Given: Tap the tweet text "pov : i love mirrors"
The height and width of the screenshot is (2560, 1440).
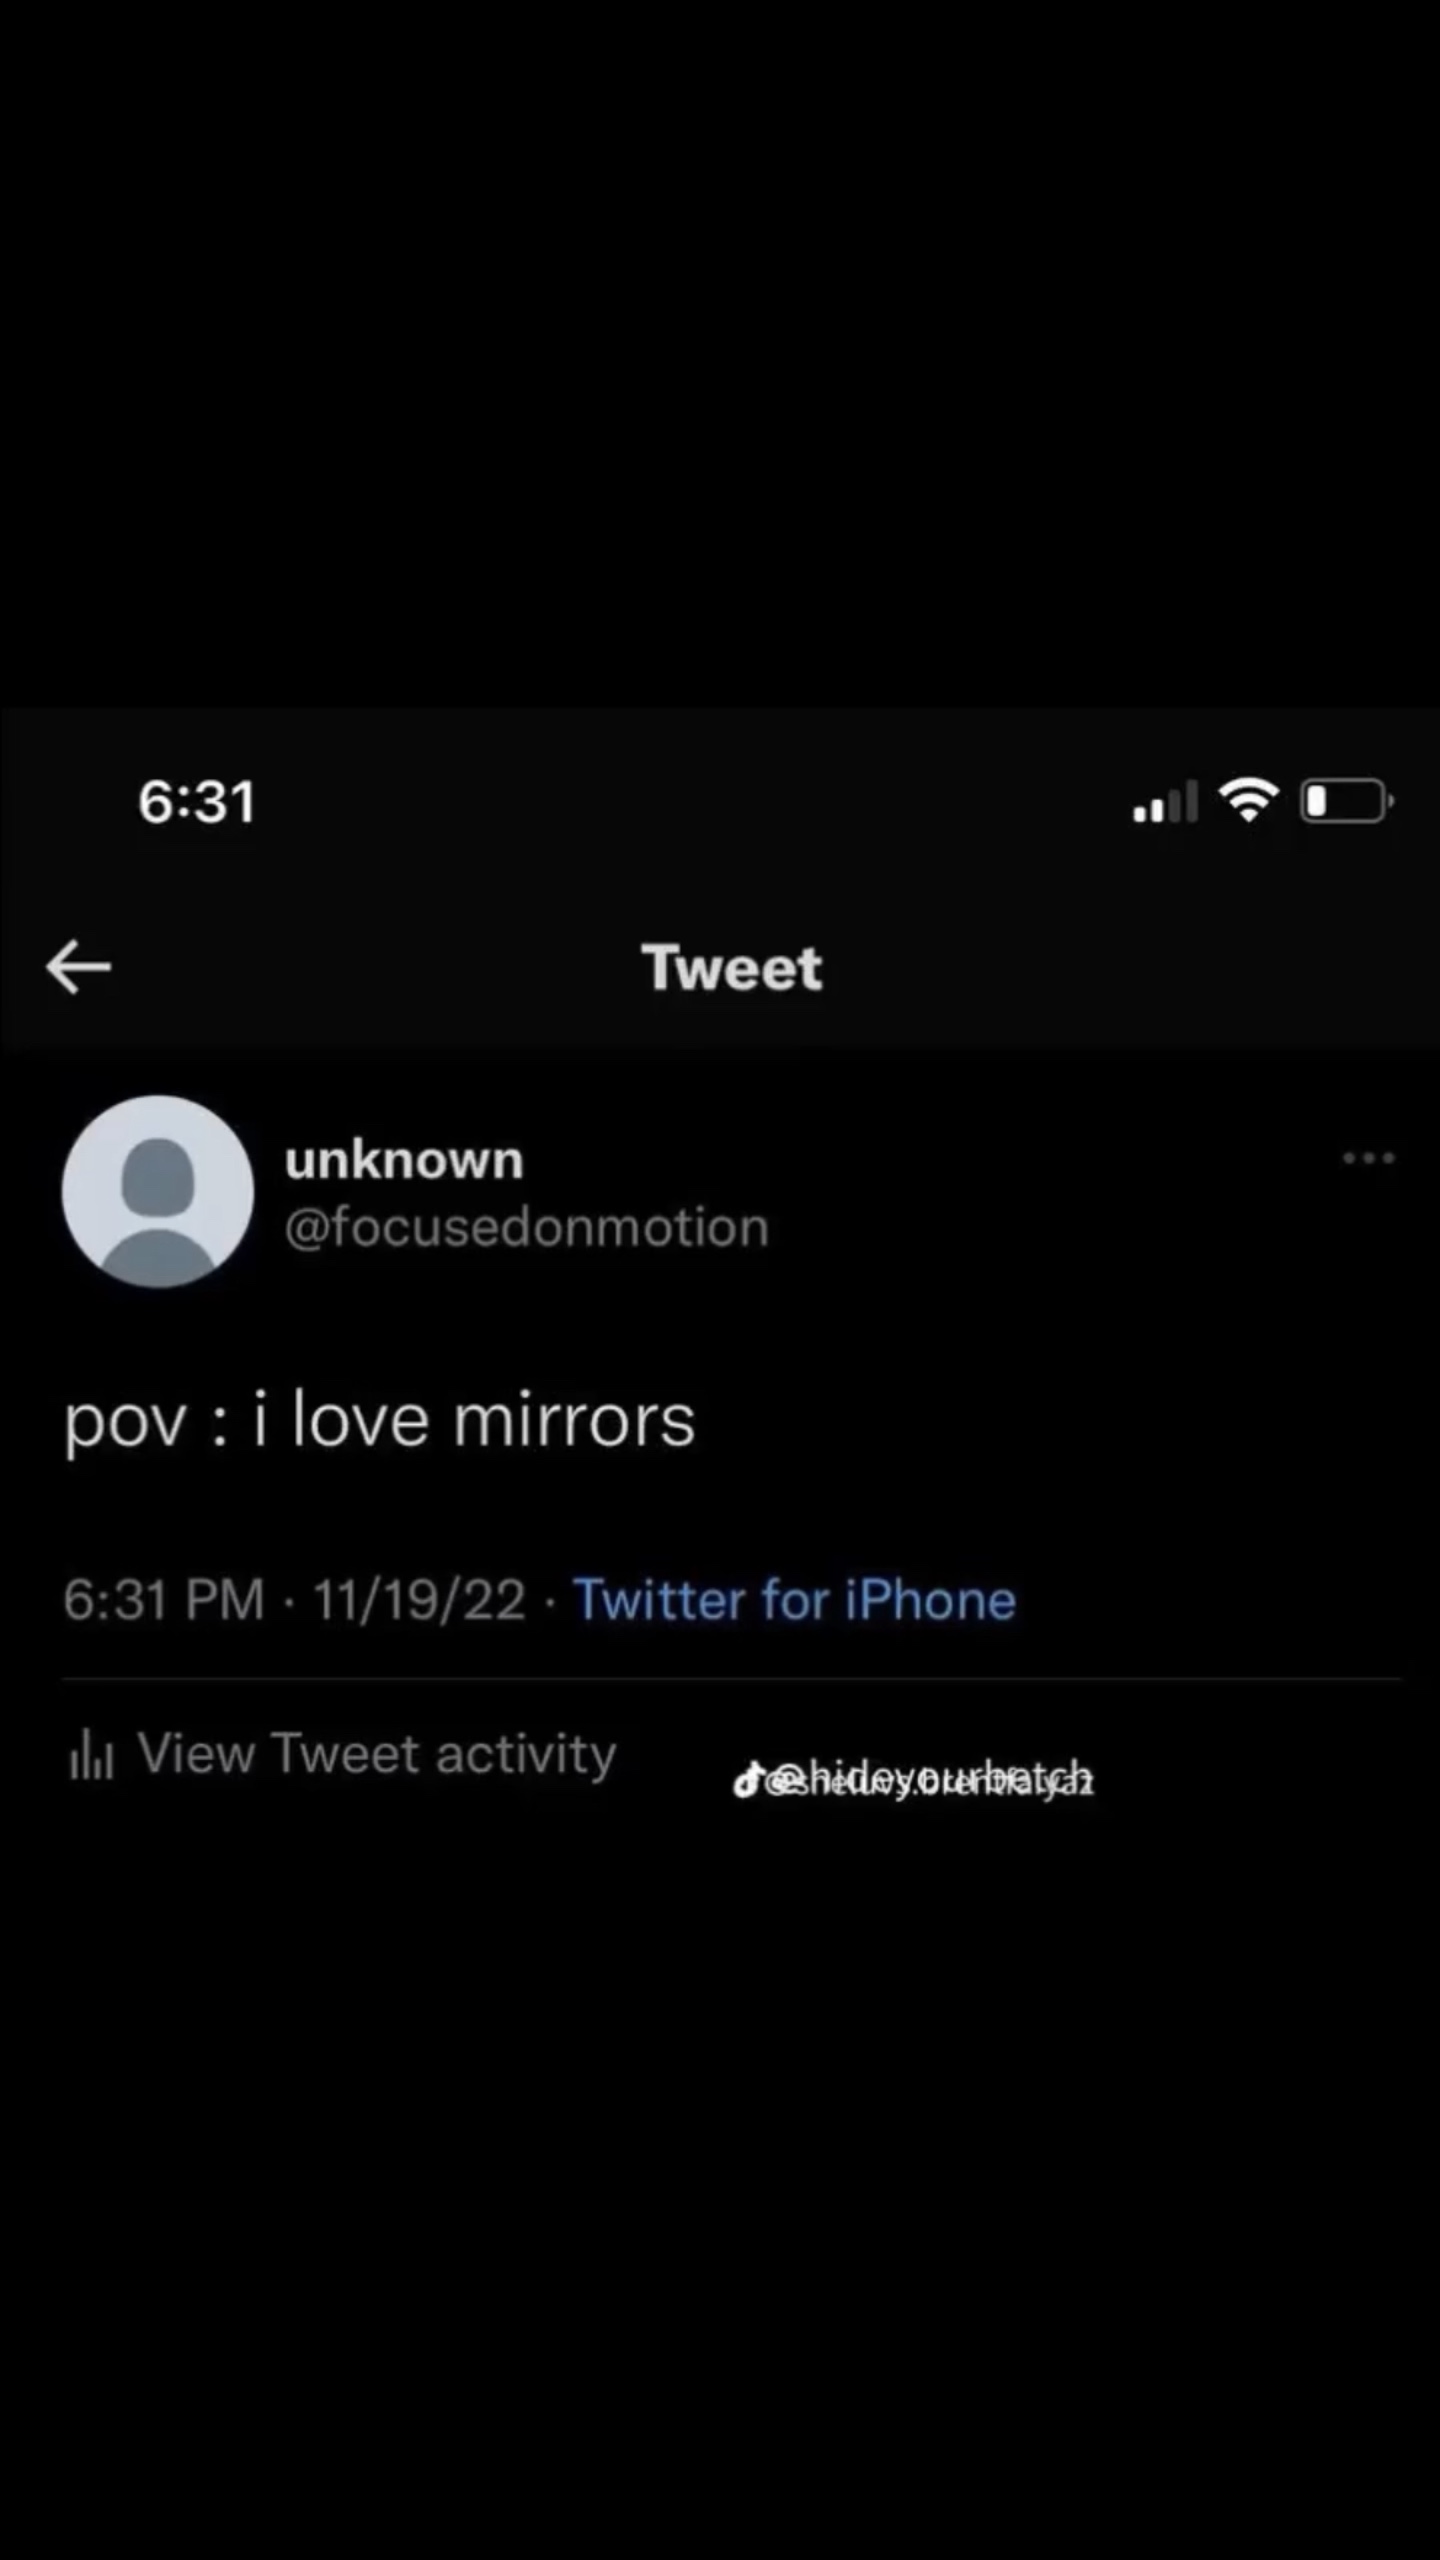Looking at the screenshot, I should coord(380,1421).
